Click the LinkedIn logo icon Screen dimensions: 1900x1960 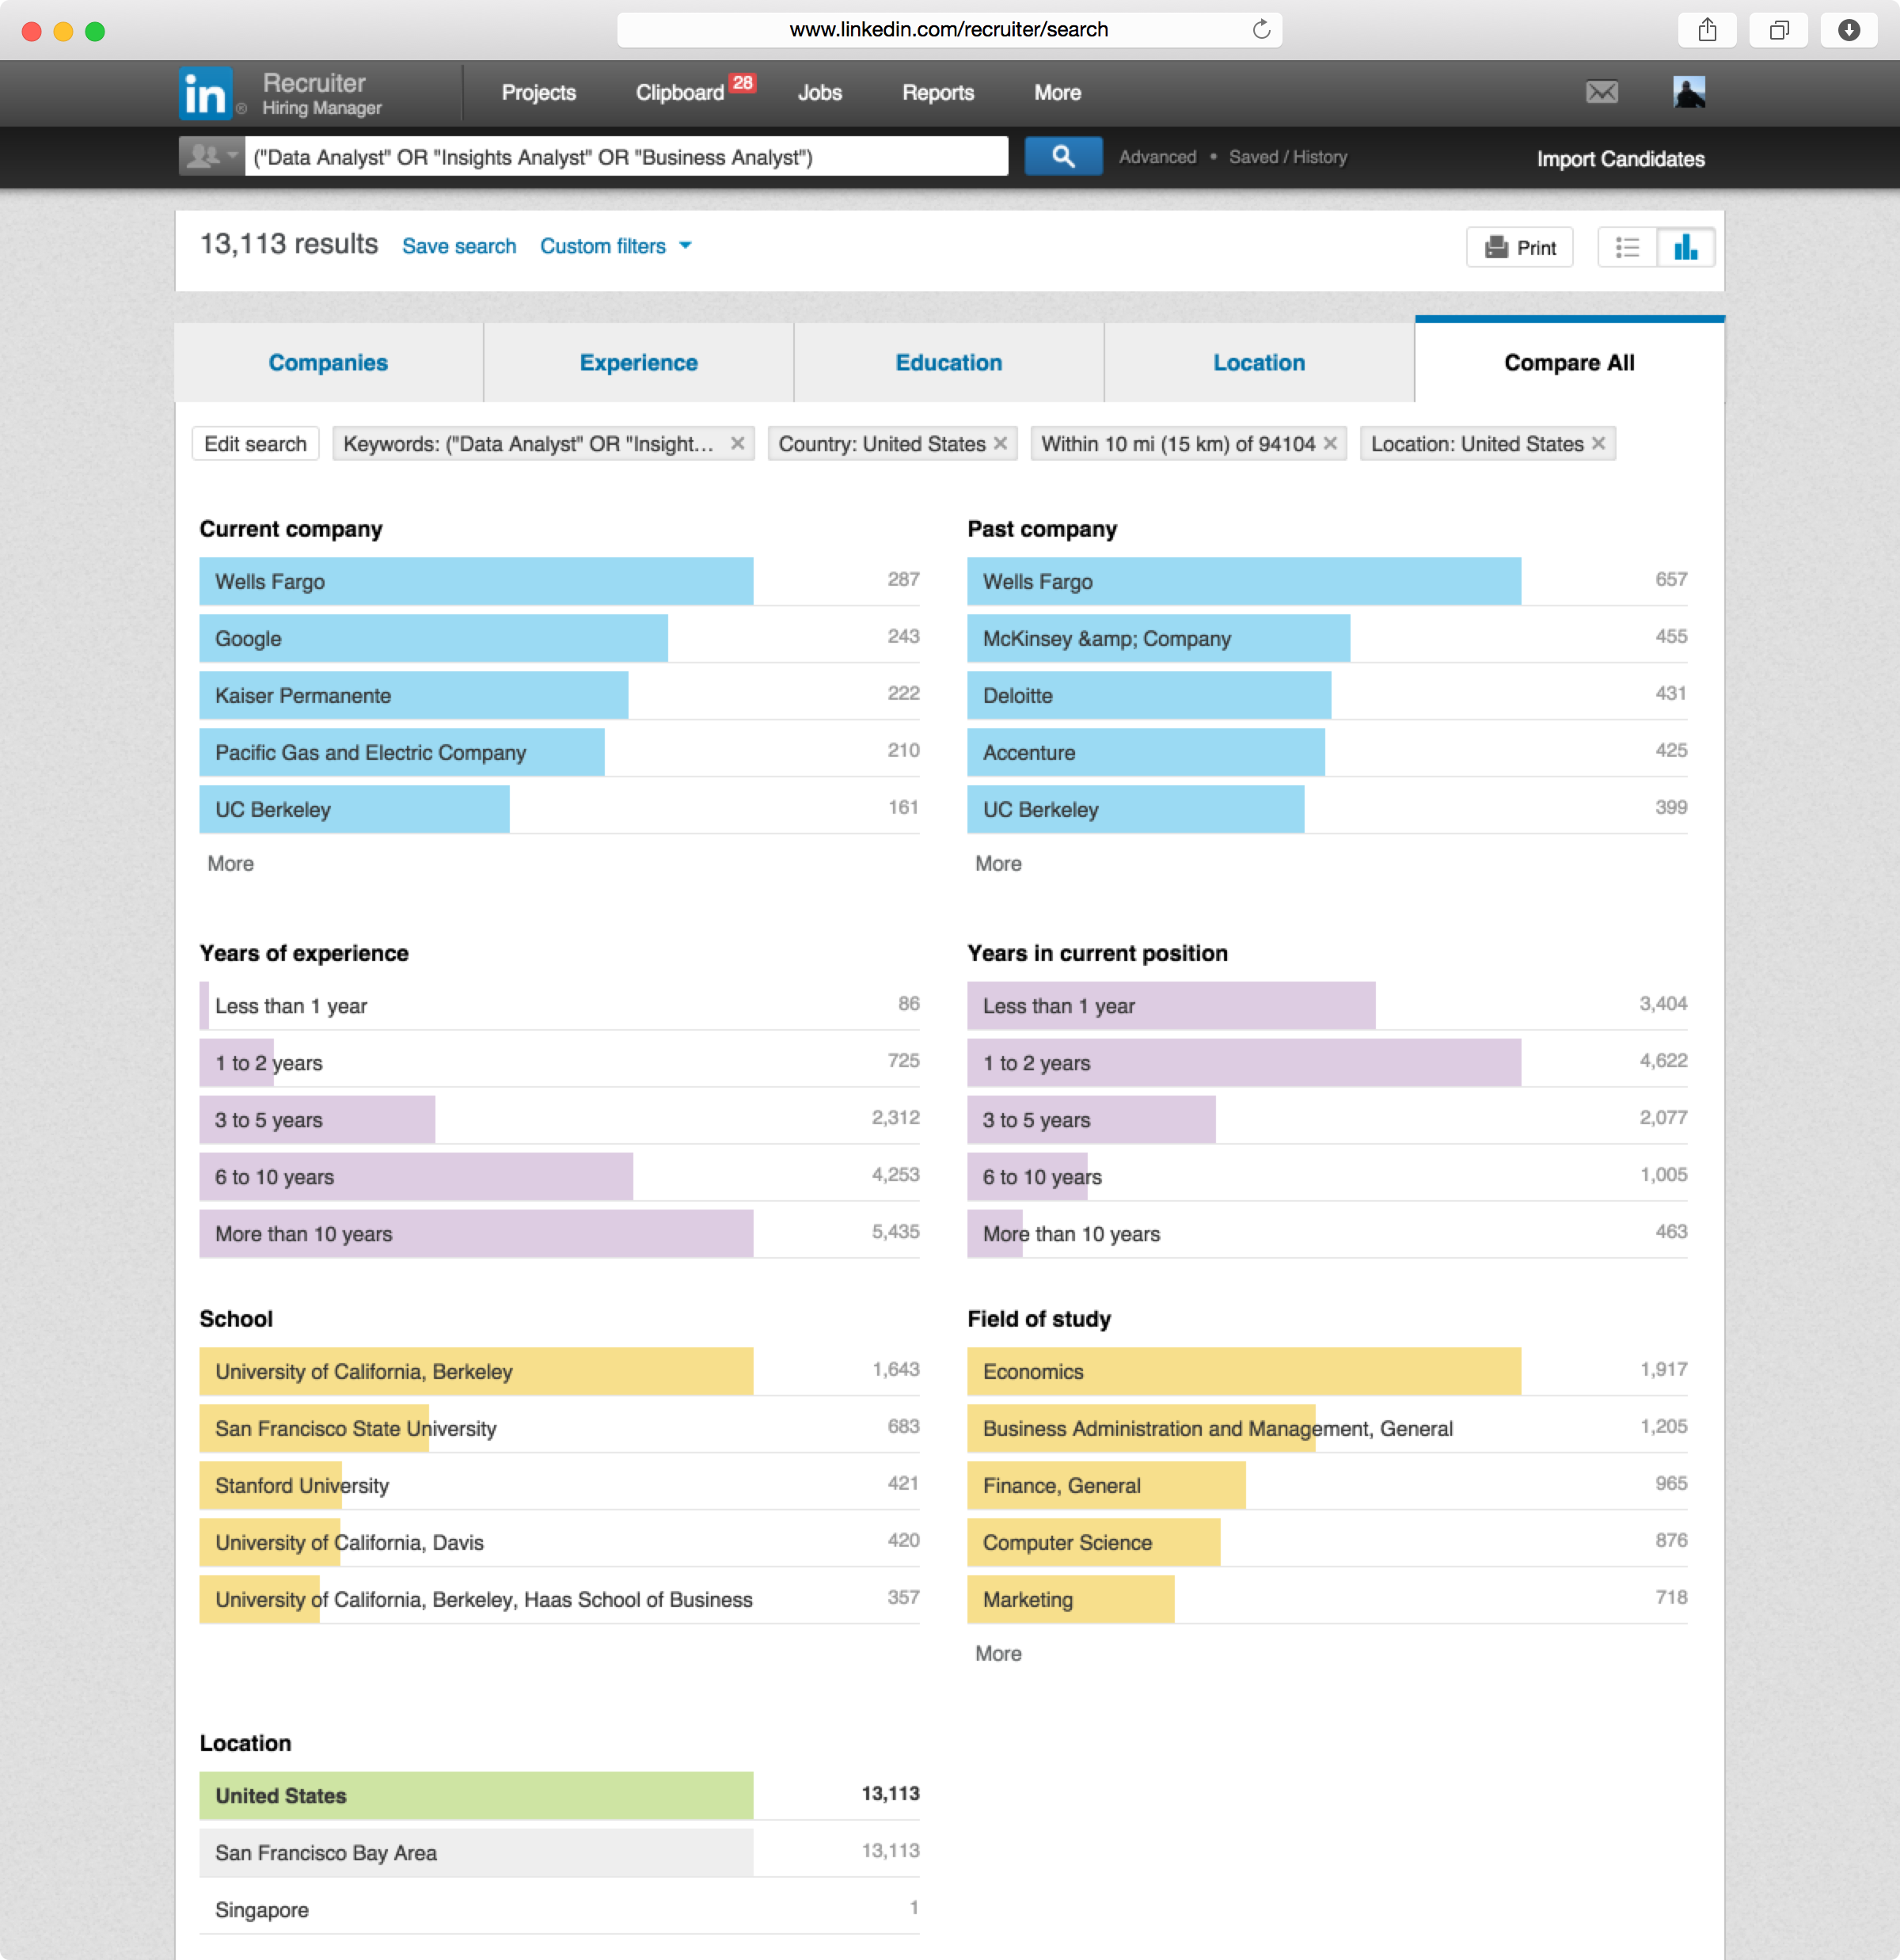coord(206,93)
